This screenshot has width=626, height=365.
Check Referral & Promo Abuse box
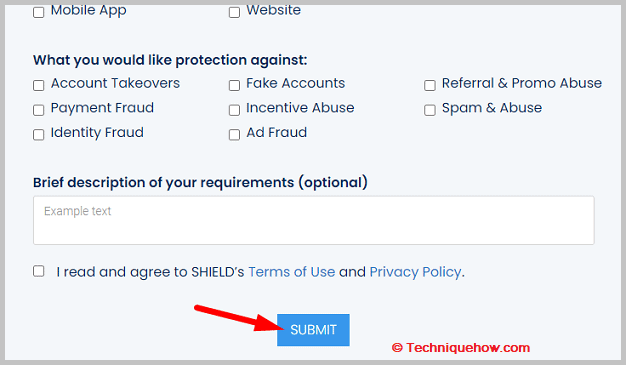point(430,85)
